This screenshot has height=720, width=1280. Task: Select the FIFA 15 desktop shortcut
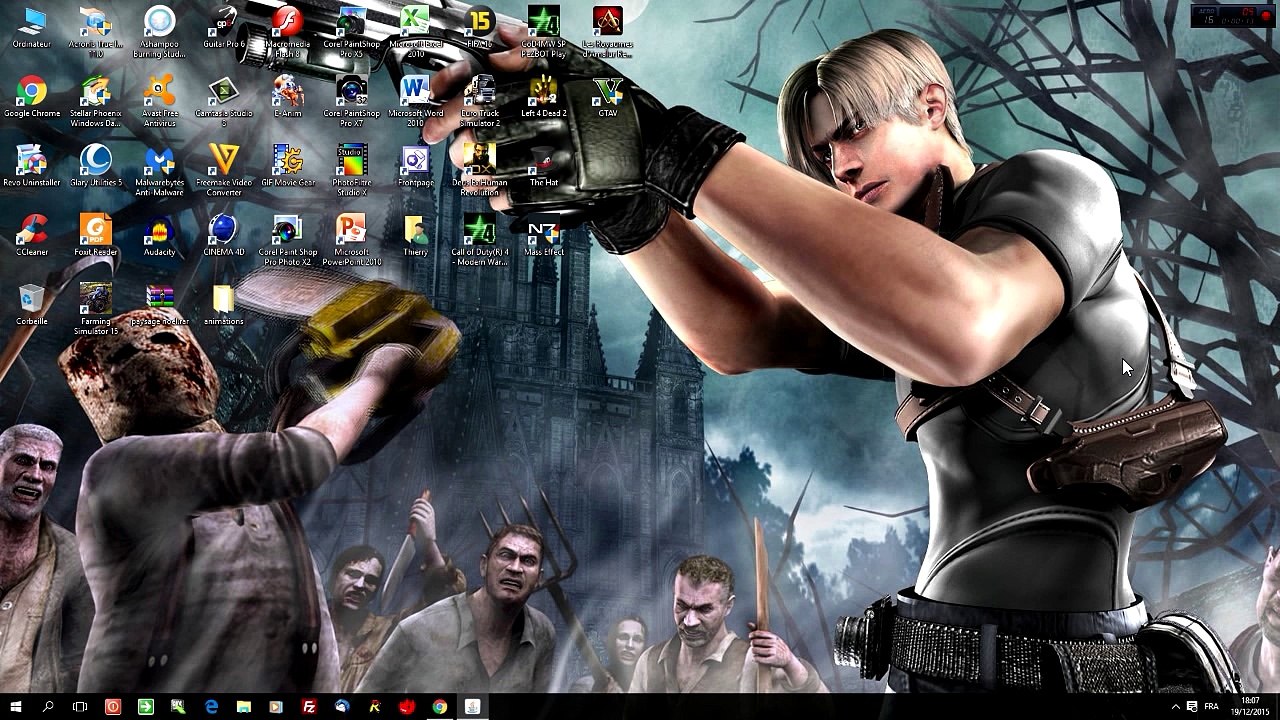(x=480, y=28)
